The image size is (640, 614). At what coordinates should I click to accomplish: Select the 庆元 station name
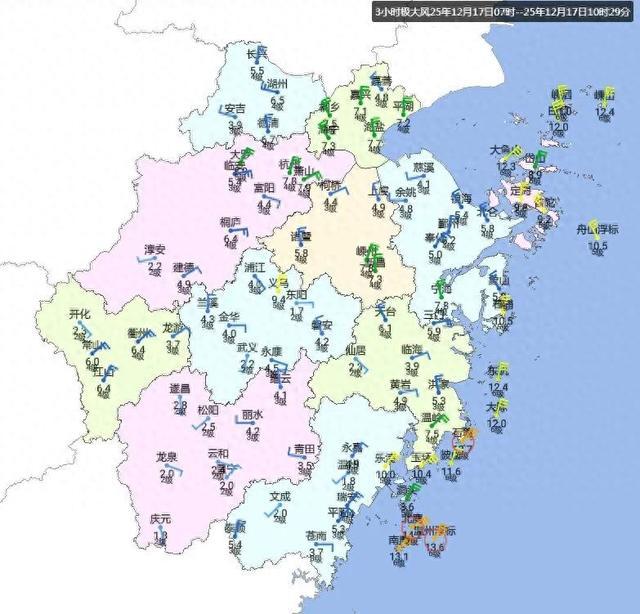pos(160,519)
